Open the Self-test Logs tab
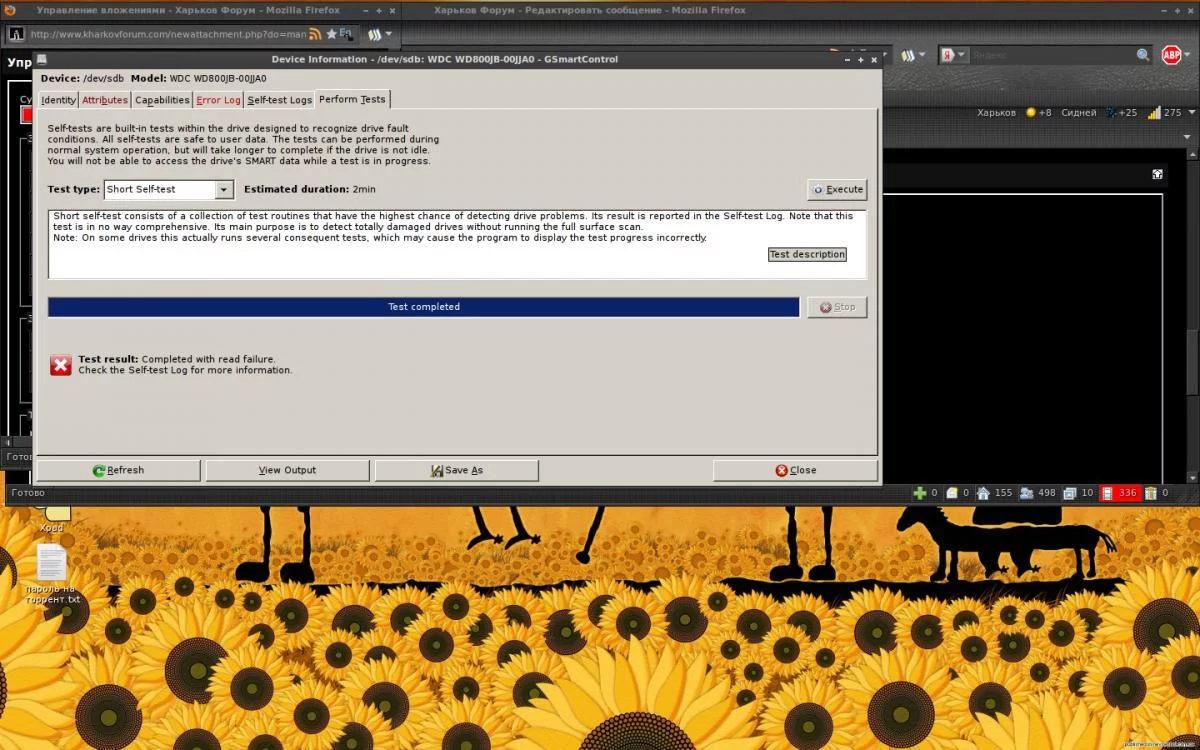 coord(280,100)
